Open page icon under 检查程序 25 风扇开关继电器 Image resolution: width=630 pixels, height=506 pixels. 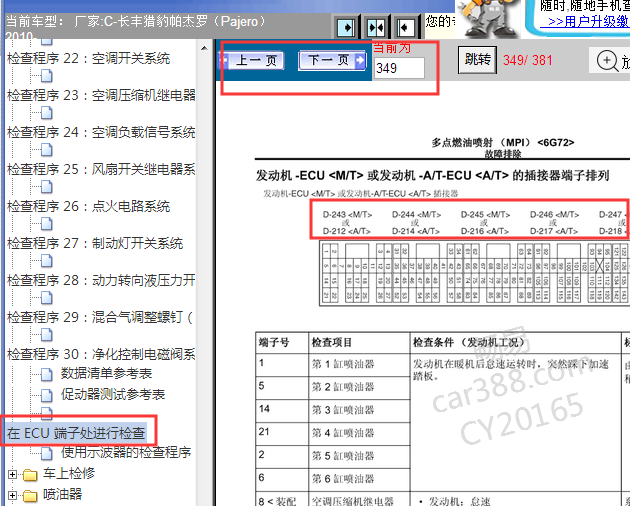pyautogui.click(x=47, y=187)
